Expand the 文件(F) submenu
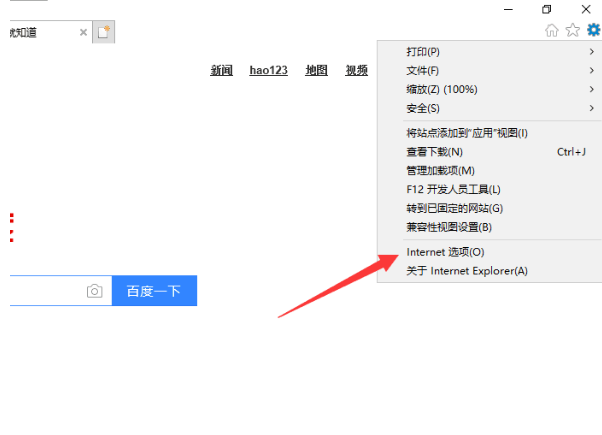Viewport: 602px width, 435px height. (x=423, y=70)
